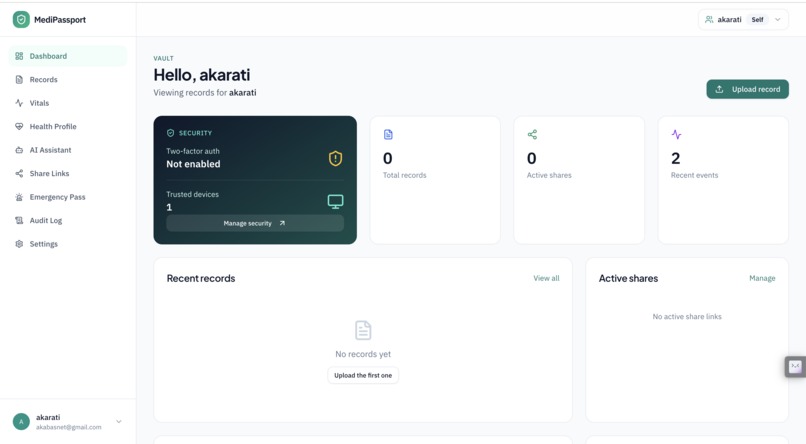
Task: Click the akabasnet@gmail.com email text
Action: [68, 427]
